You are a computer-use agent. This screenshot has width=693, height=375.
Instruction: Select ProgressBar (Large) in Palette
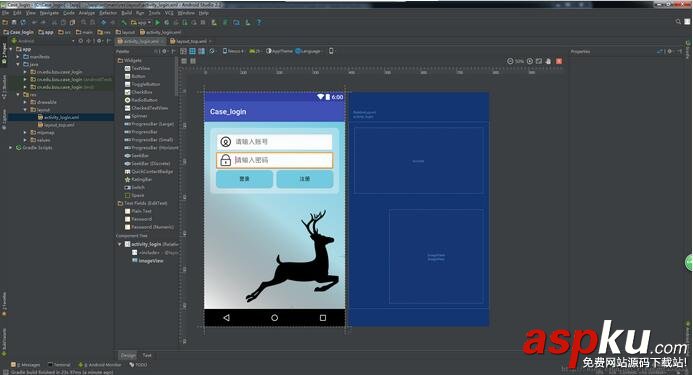pos(149,124)
